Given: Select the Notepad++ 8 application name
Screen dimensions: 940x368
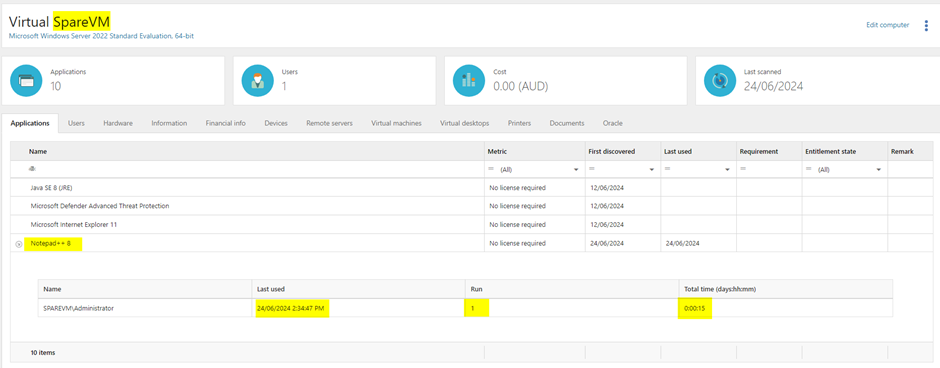Looking at the screenshot, I should tap(51, 243).
